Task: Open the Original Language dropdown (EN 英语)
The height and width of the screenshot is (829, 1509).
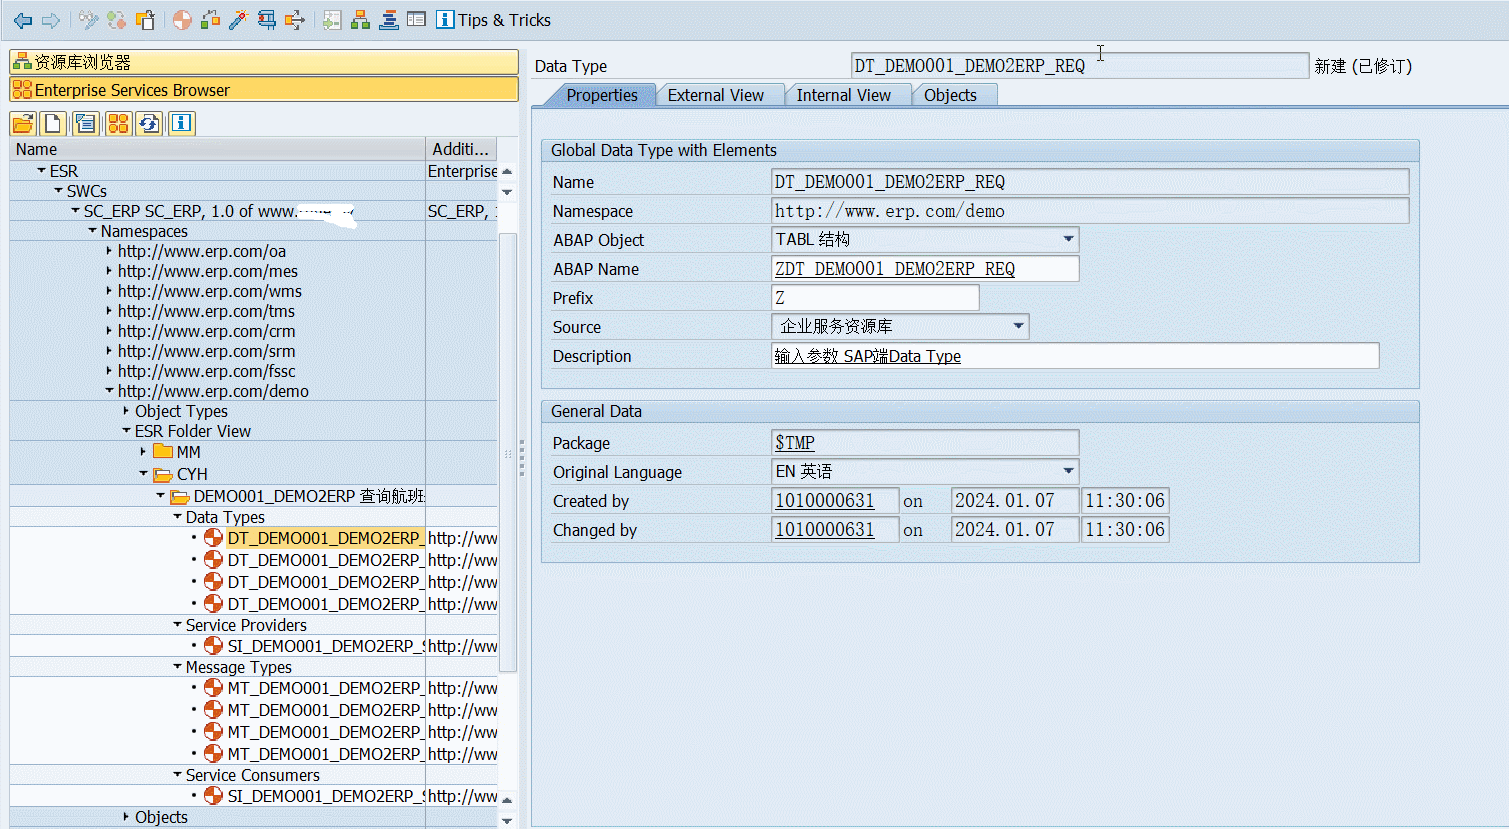Action: 1068,471
